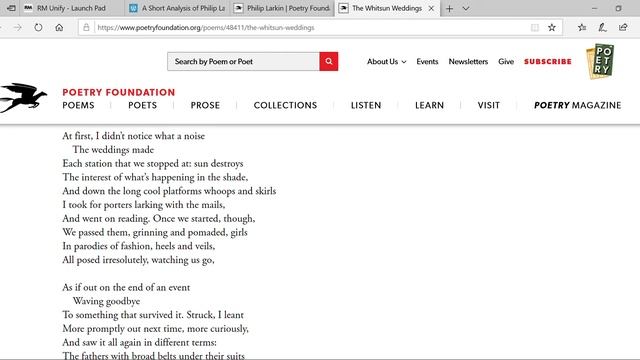
Task: Show tab previews chevron
Action: click(466, 9)
